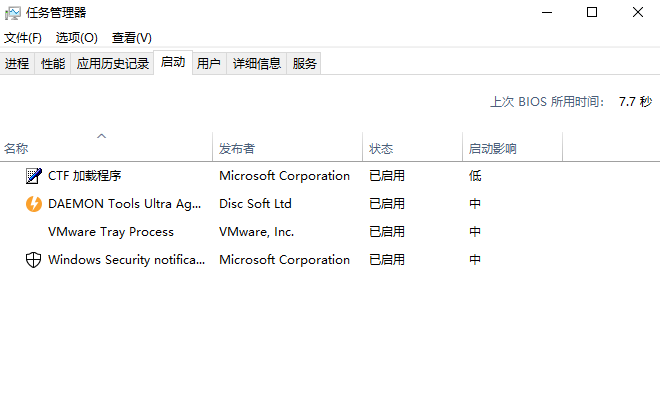
Task: Open the 应用历史记录 tab
Action: pyautogui.click(x=113, y=64)
